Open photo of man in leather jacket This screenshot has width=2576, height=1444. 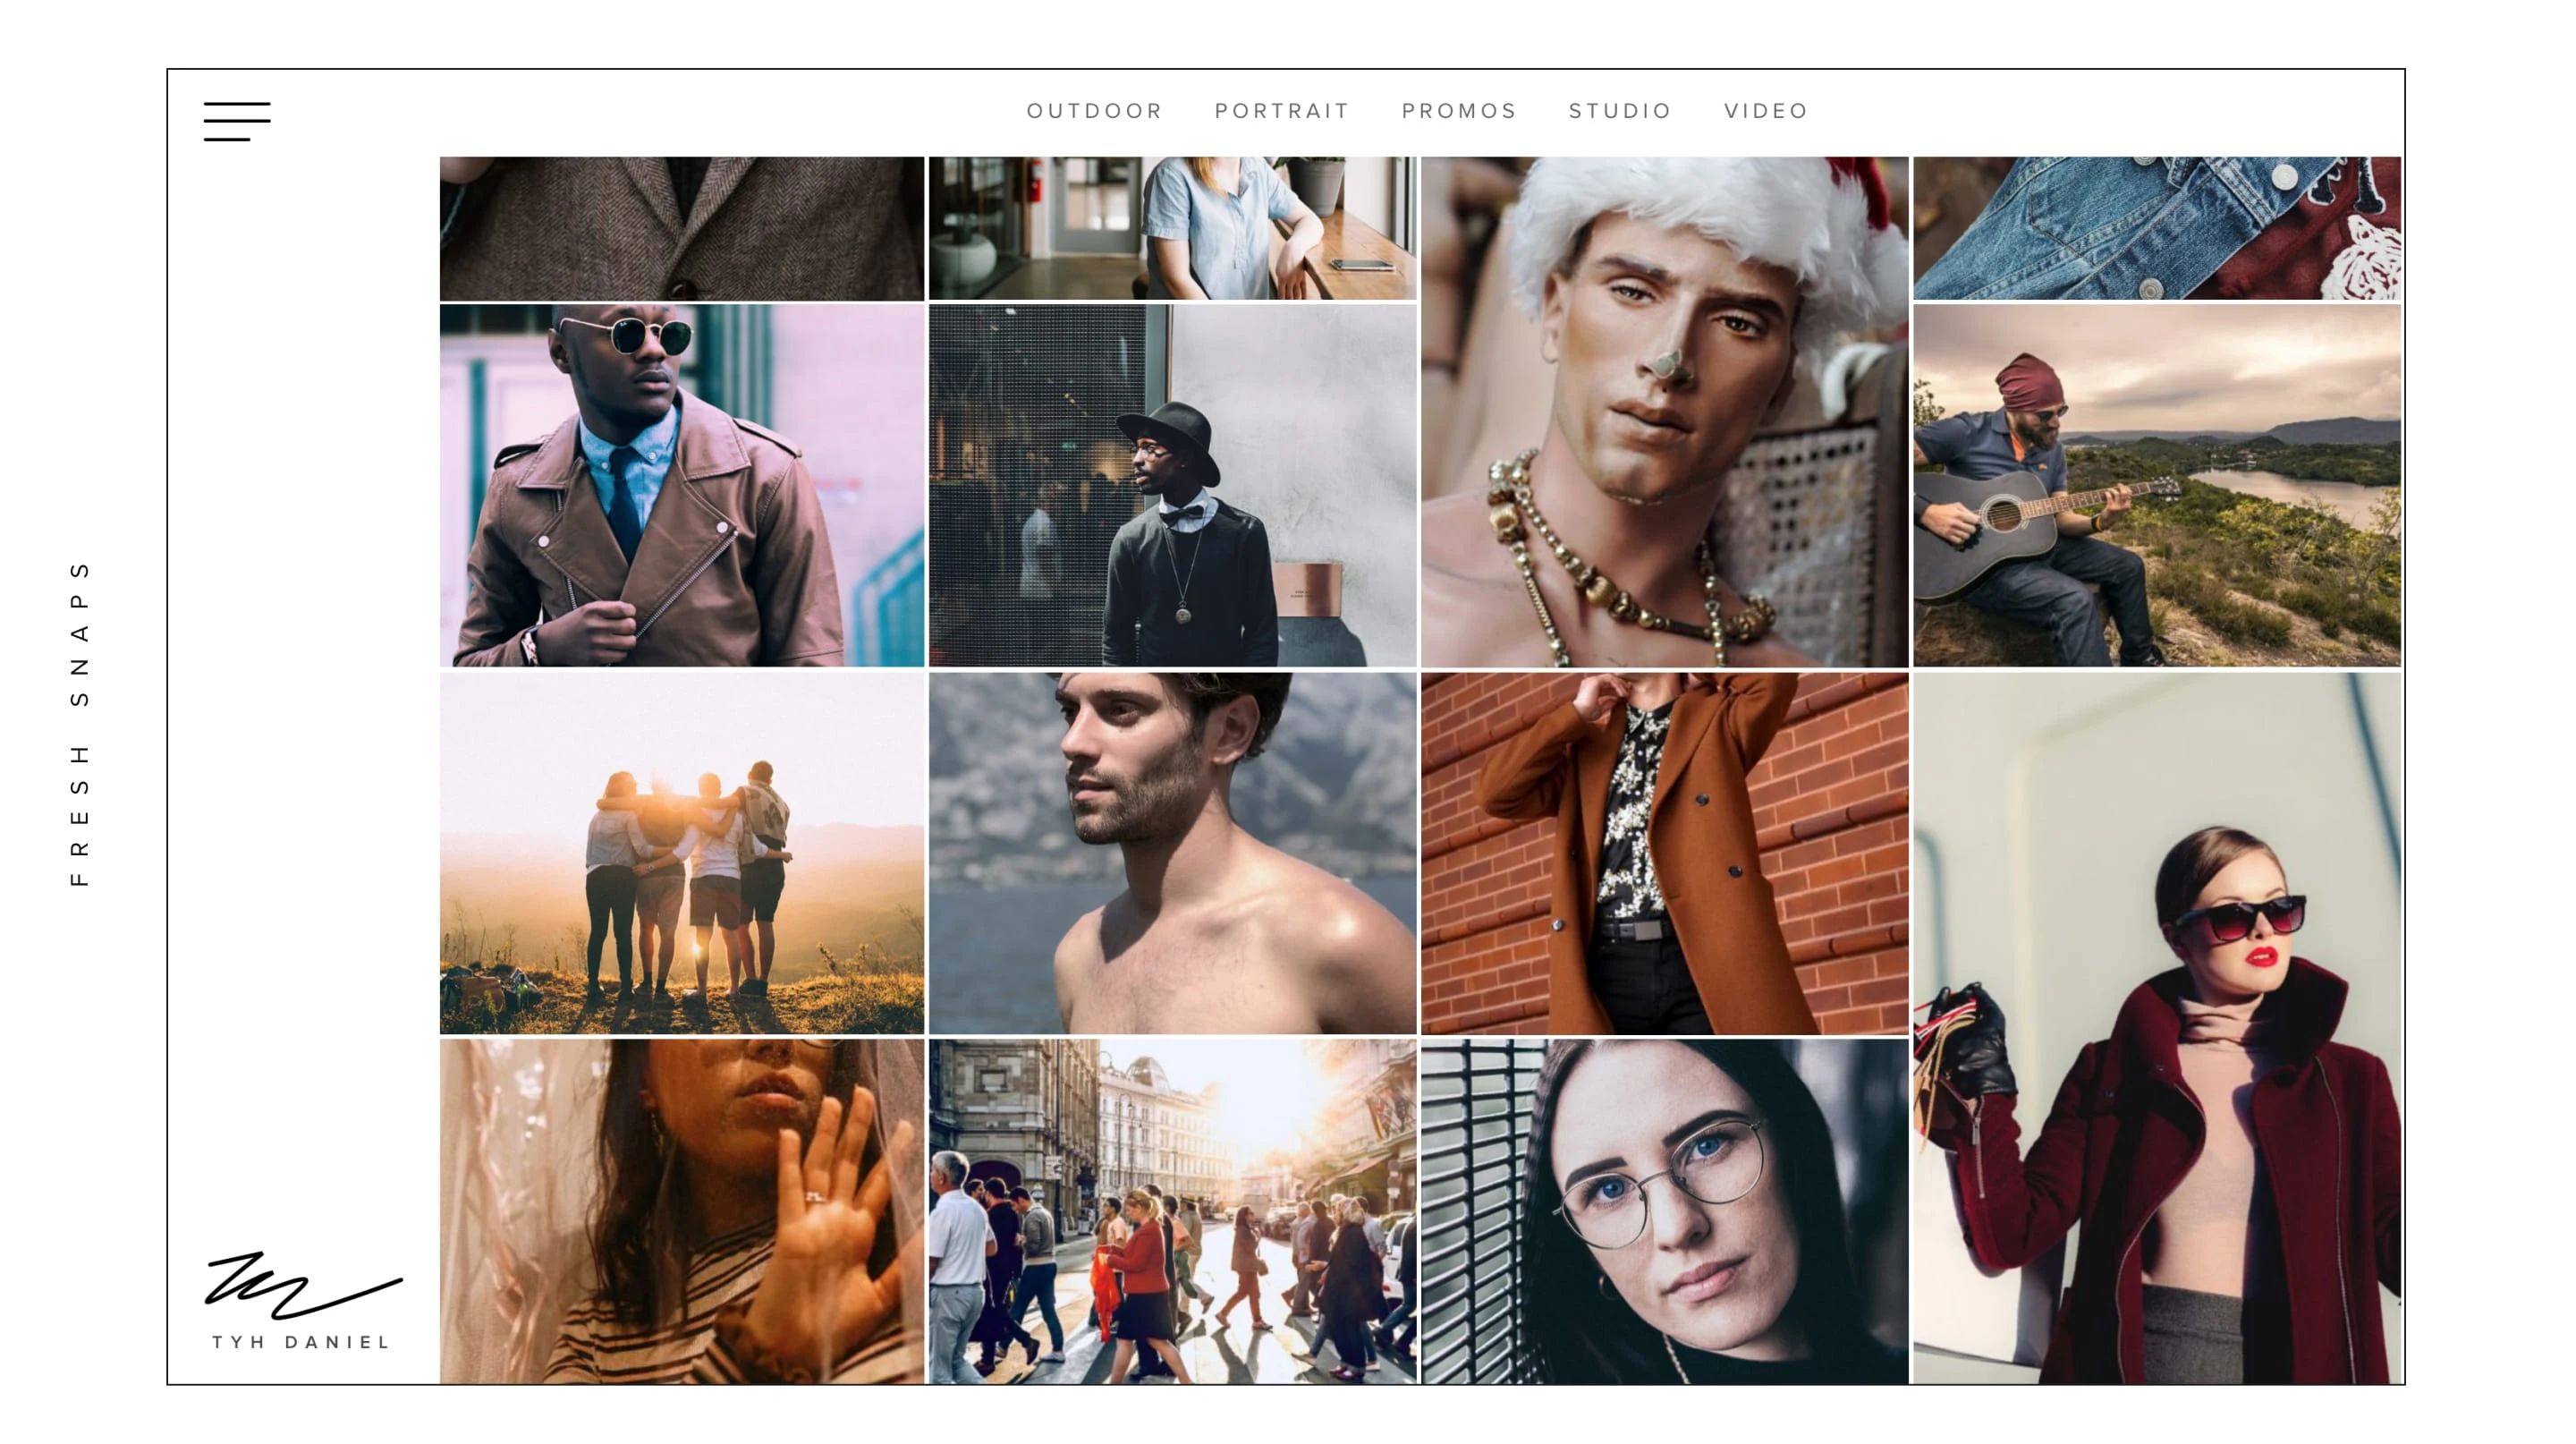coord(682,485)
